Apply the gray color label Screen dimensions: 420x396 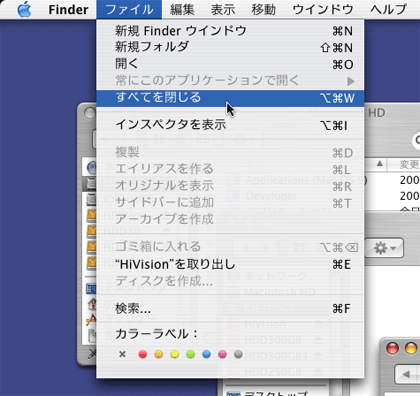click(x=238, y=354)
